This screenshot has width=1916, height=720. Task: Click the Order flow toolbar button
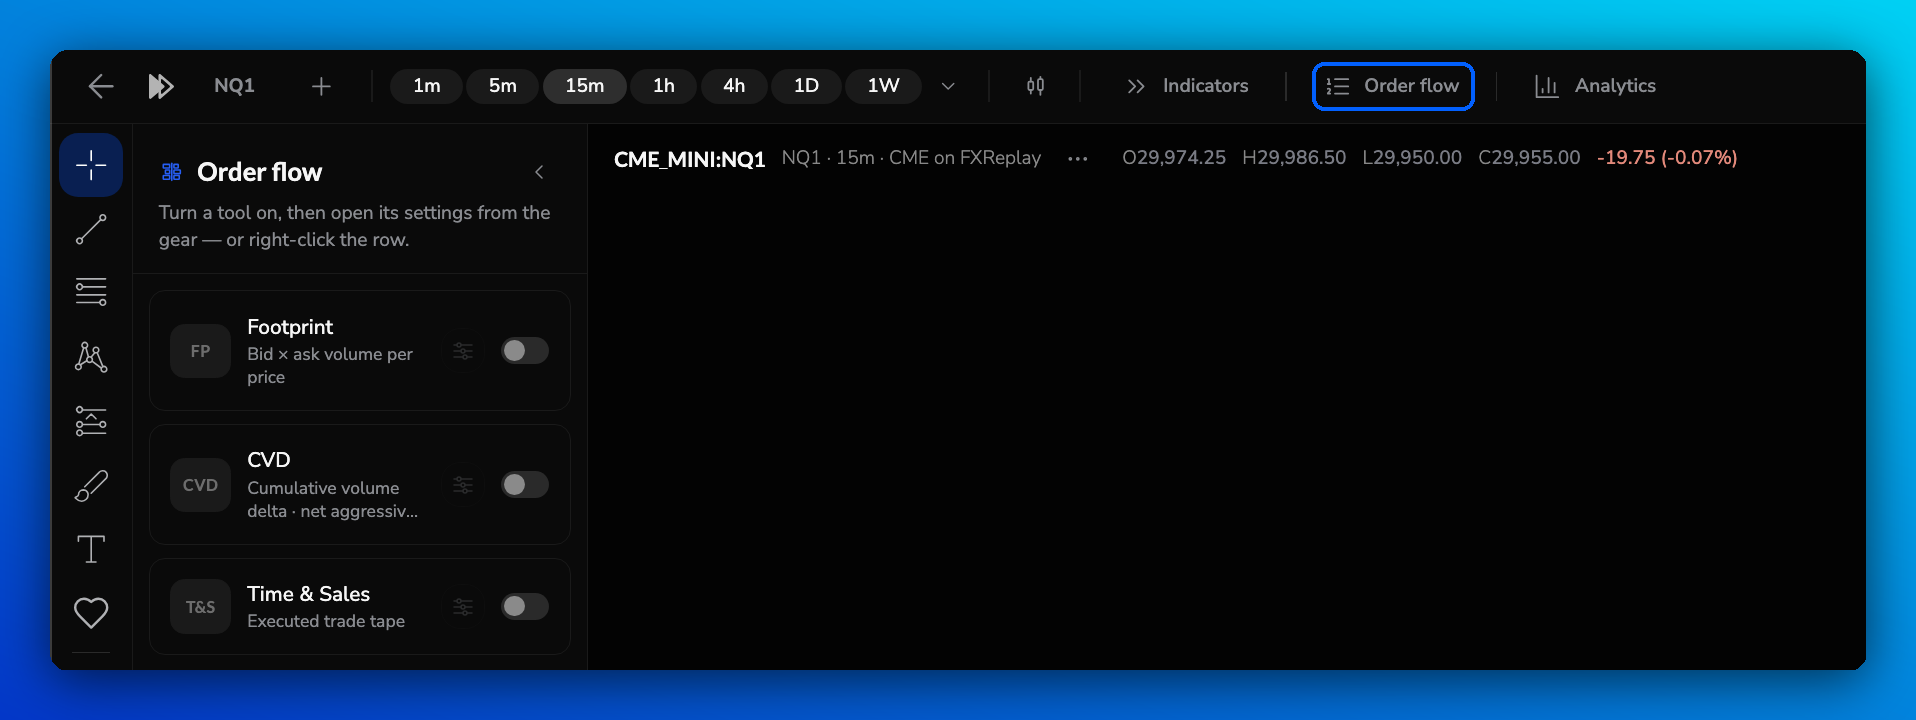coord(1393,86)
